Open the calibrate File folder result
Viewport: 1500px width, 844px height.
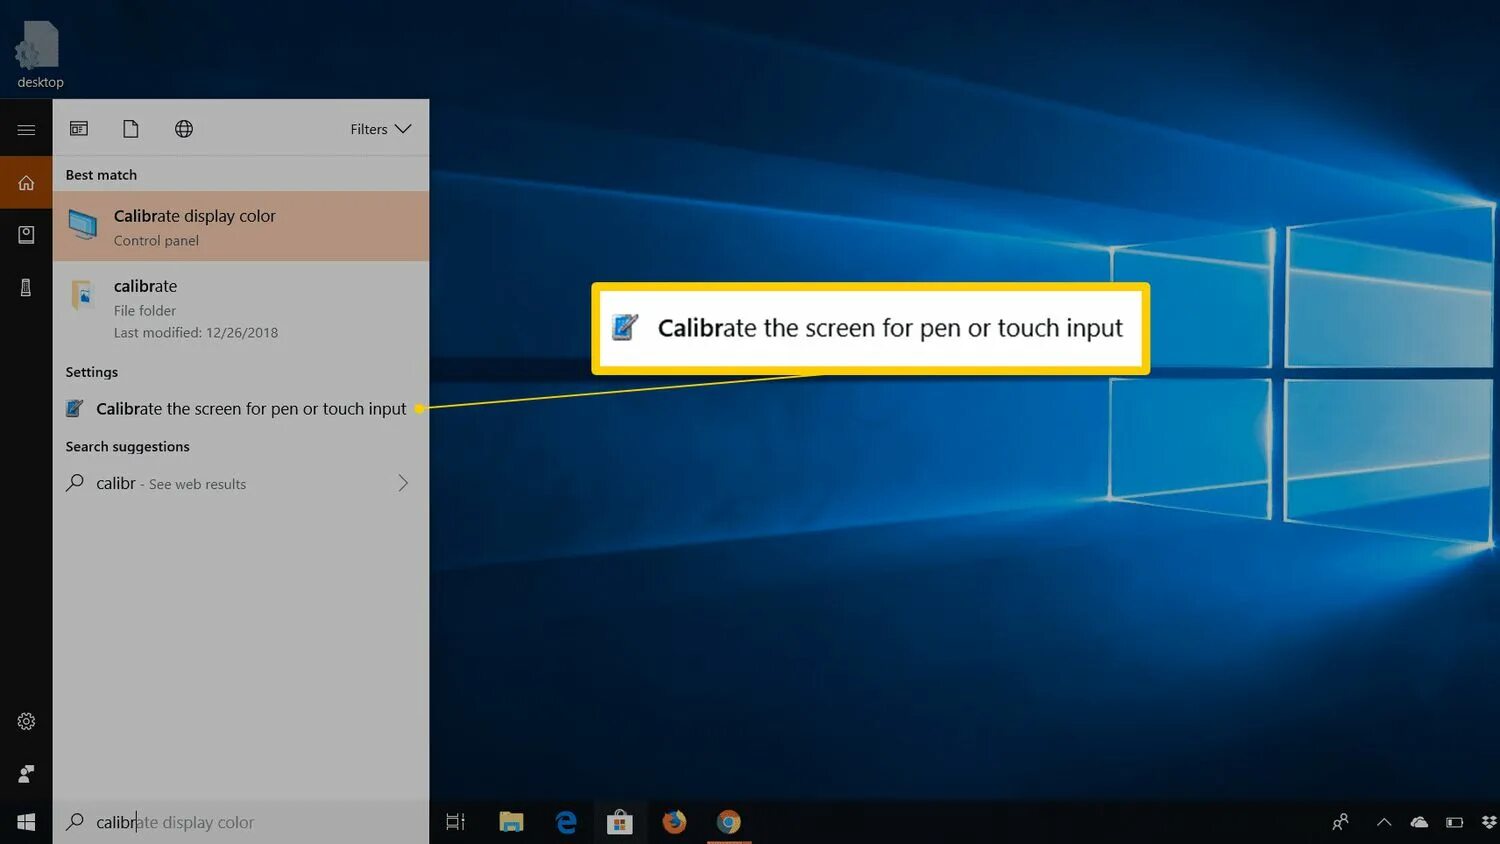click(241, 307)
